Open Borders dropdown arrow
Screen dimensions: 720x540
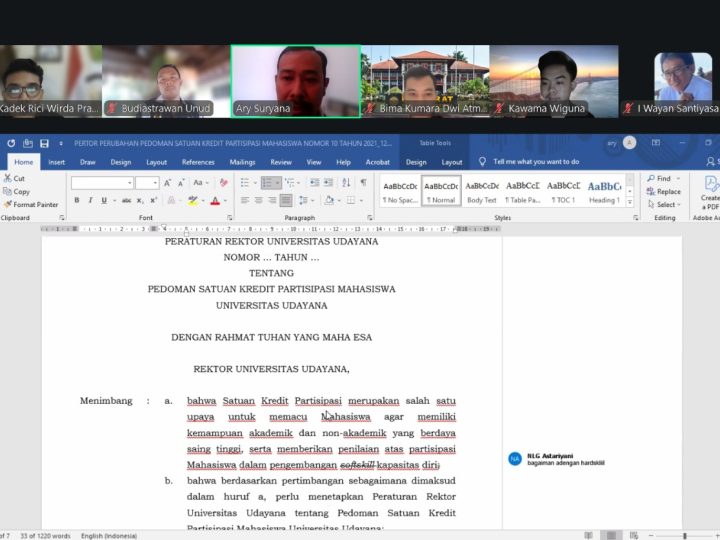[361, 201]
